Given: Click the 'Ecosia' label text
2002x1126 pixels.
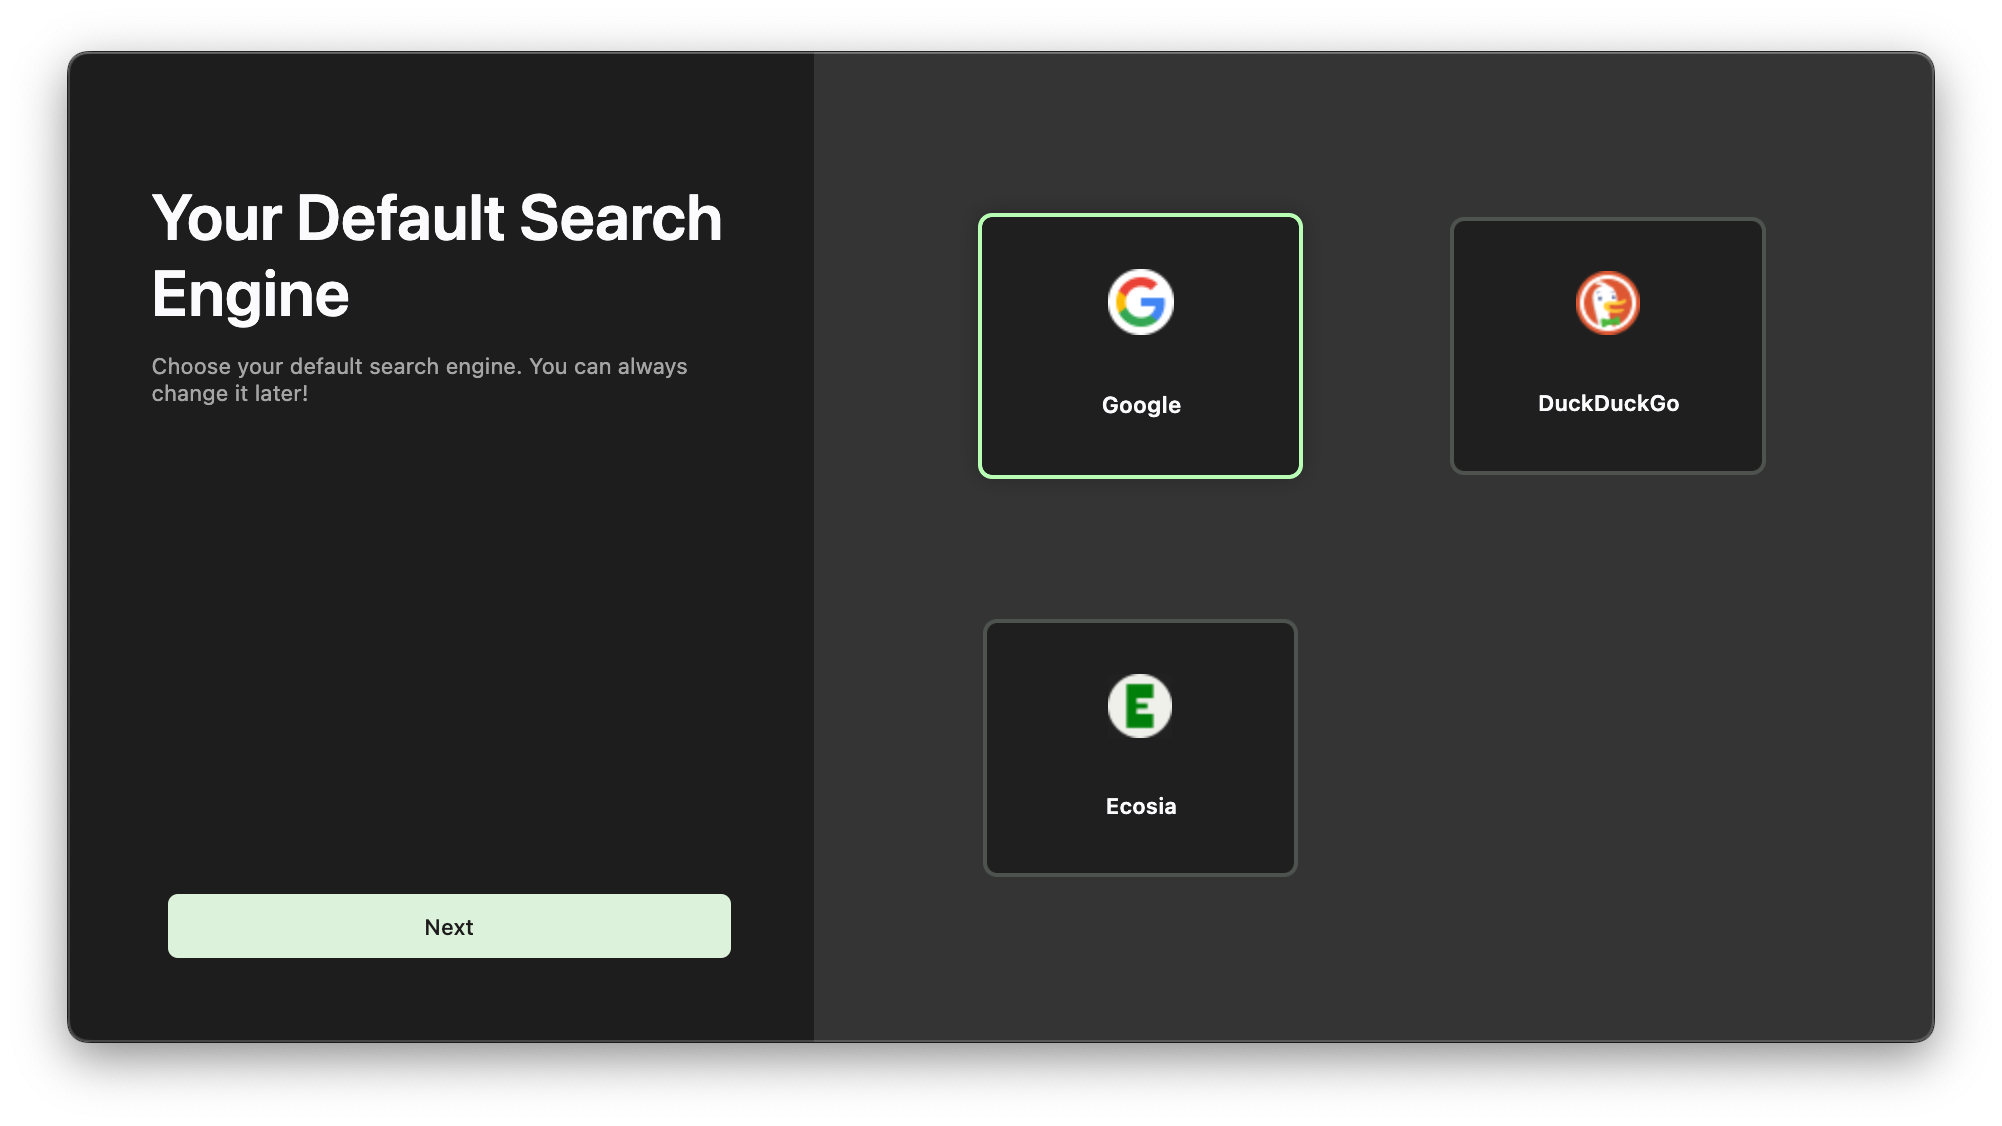Looking at the screenshot, I should [1141, 806].
